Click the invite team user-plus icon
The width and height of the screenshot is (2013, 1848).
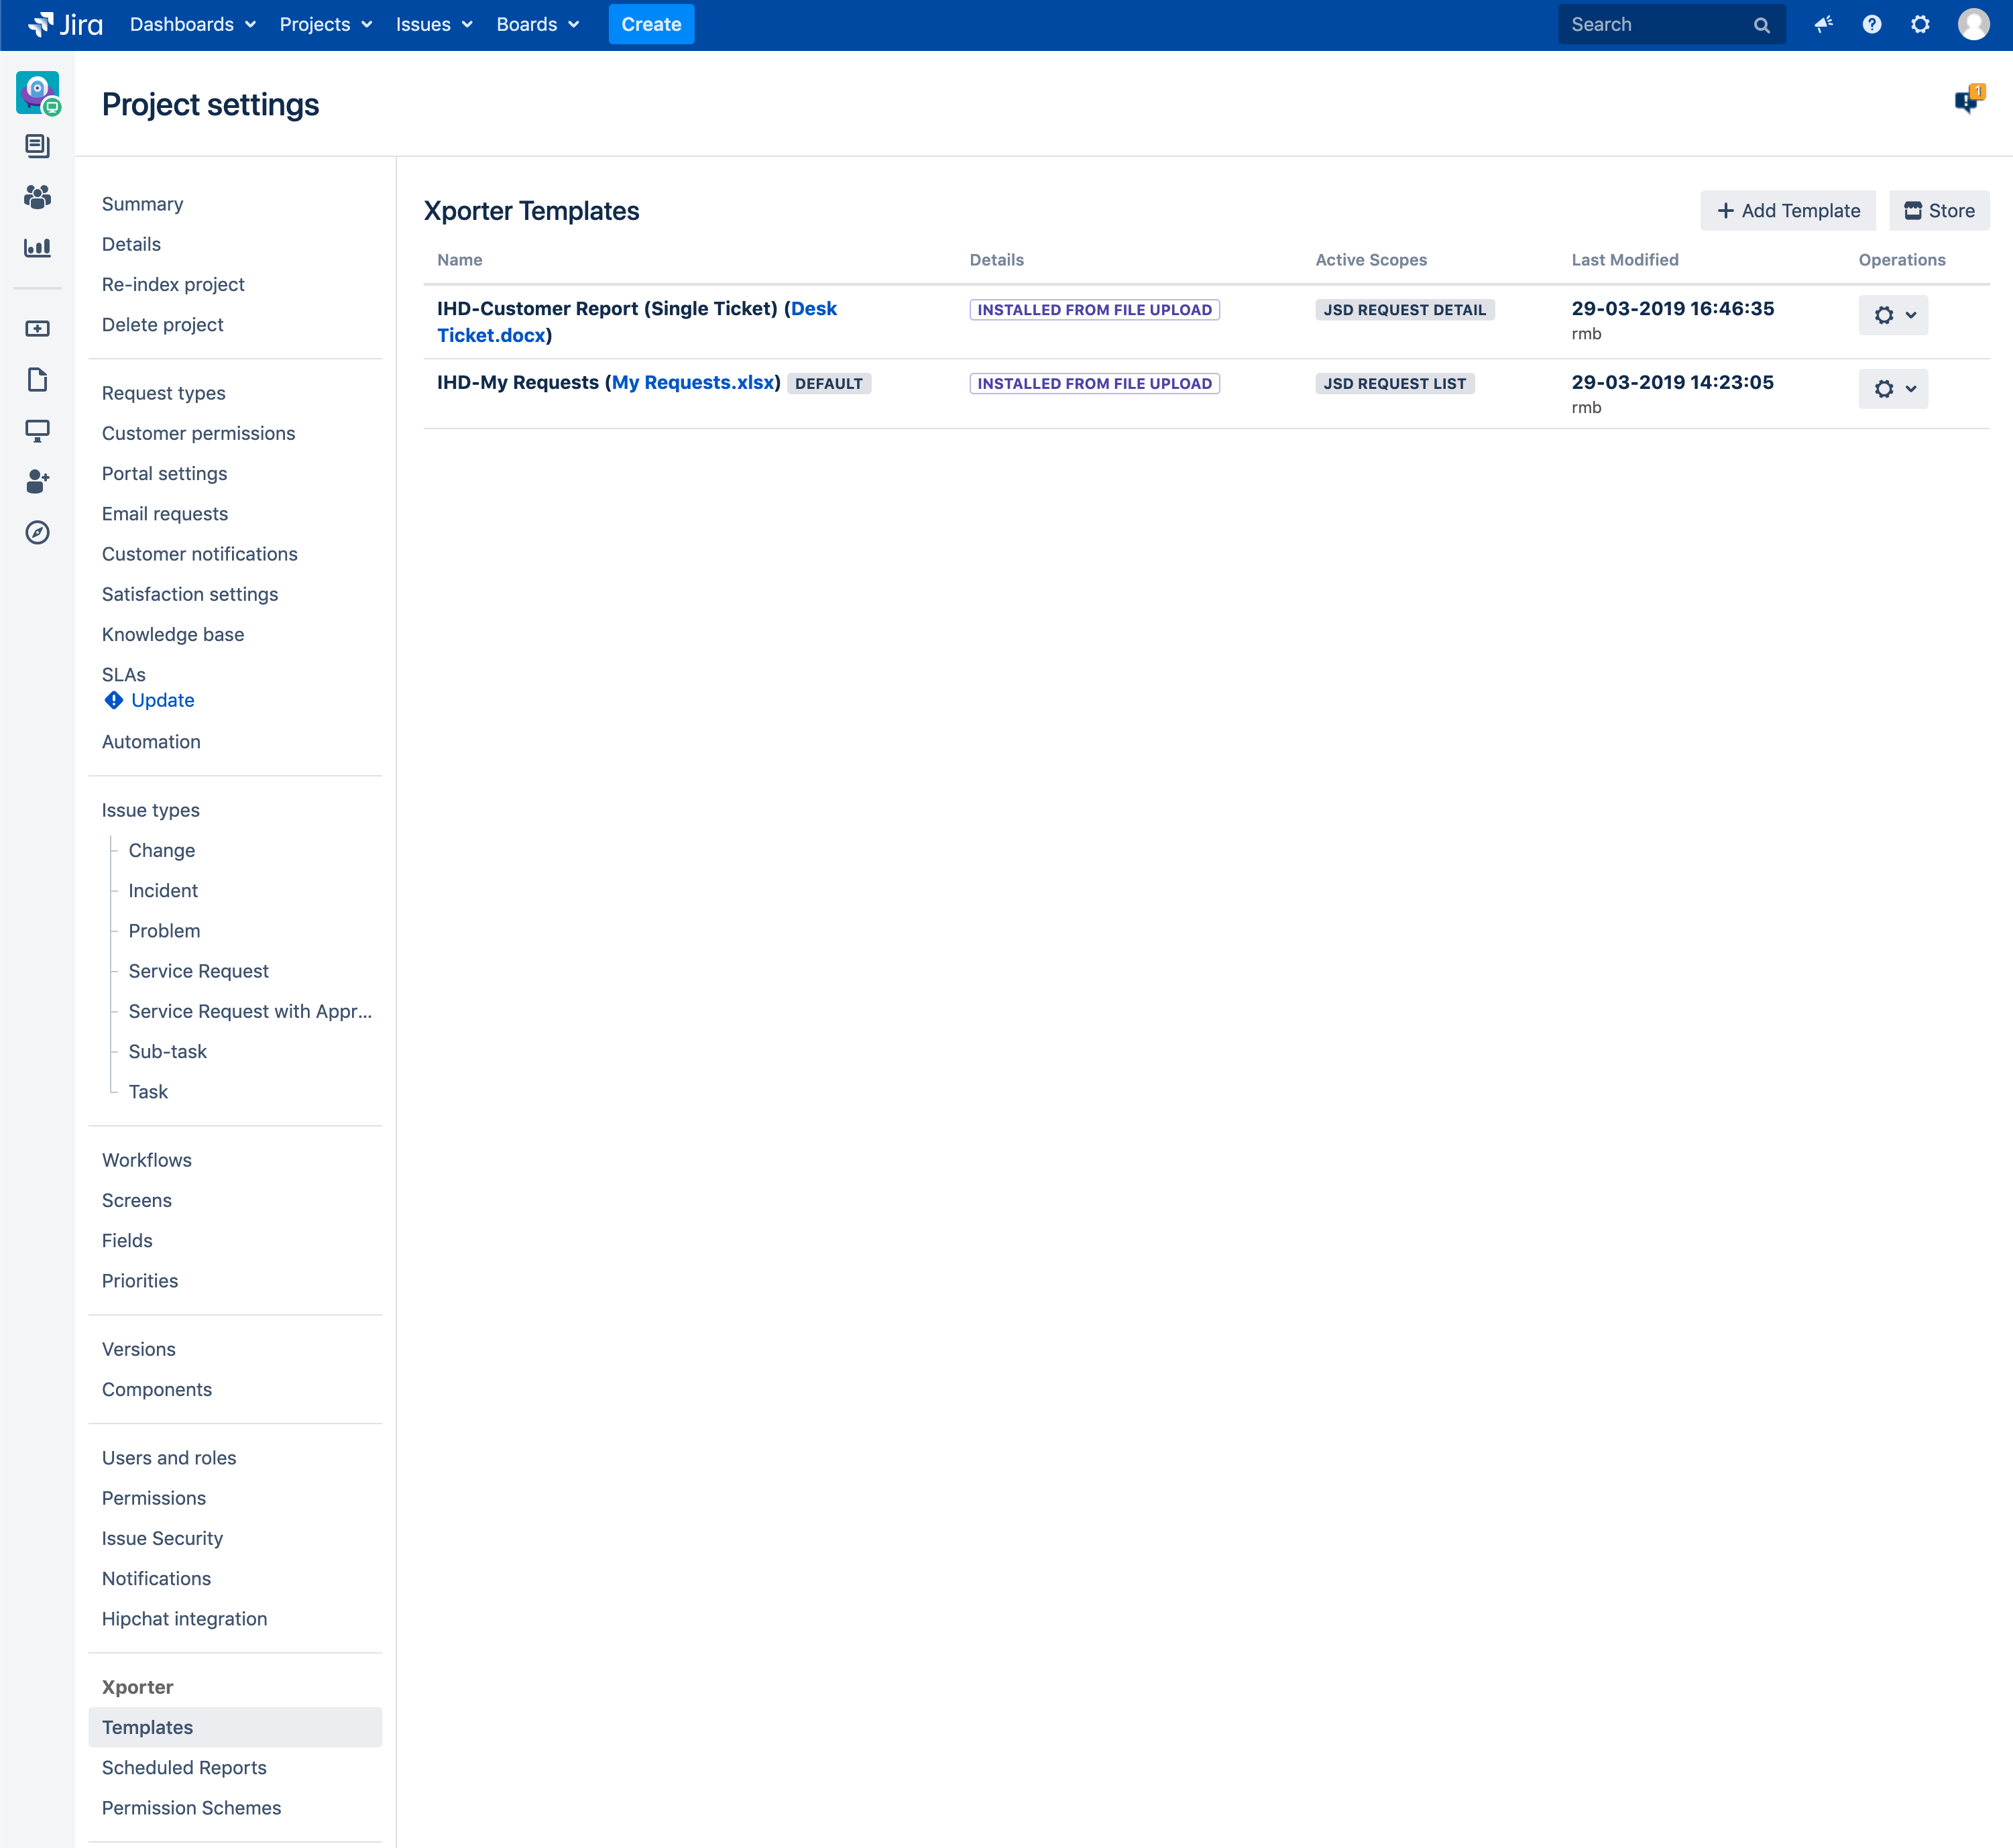[x=37, y=481]
